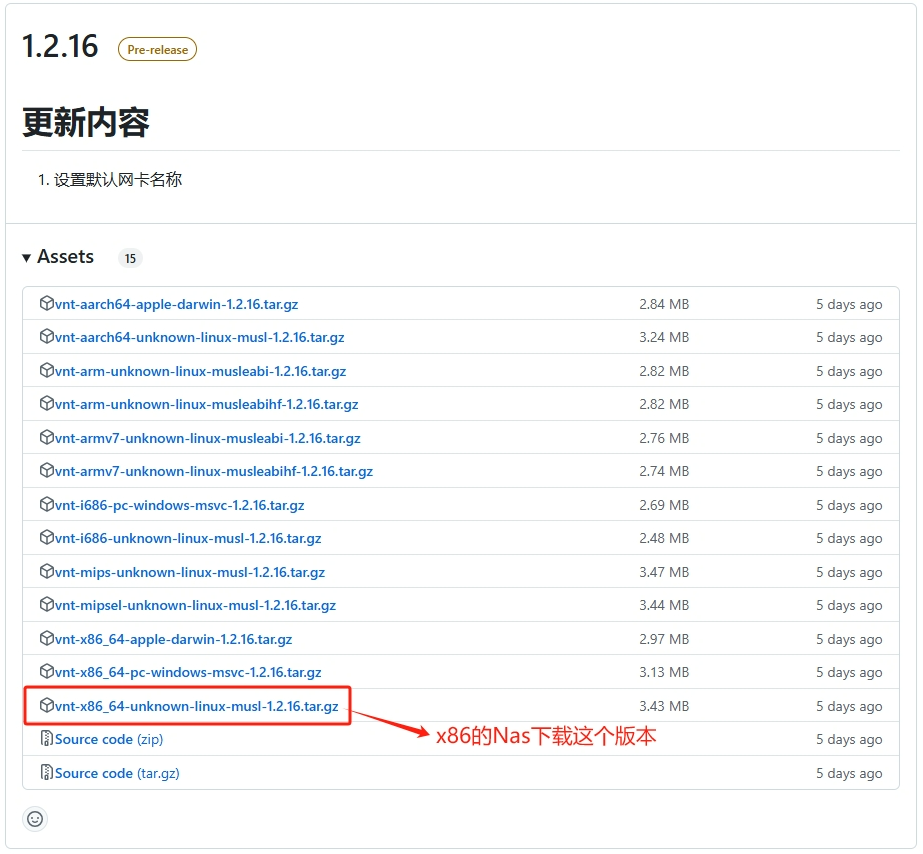923x854 pixels.
Task: Click the file icon beside Source code (tar.gz)
Action: click(47, 772)
